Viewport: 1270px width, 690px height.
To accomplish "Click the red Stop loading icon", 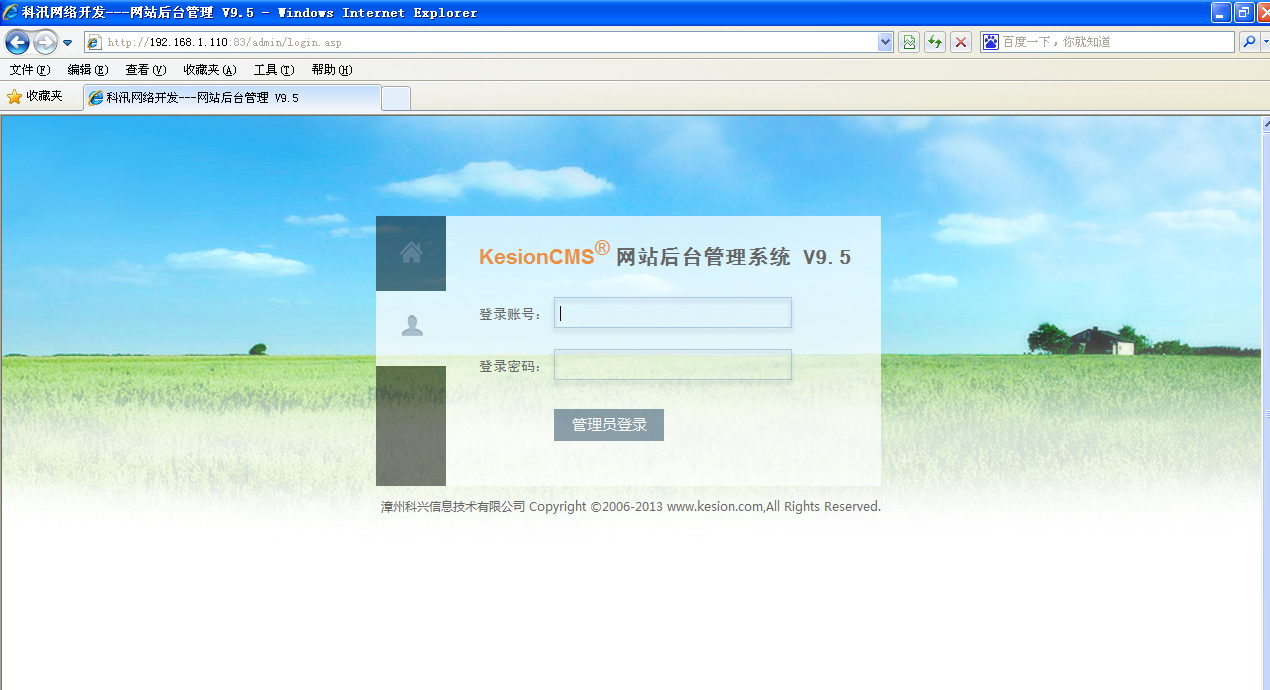I will click(x=961, y=42).
